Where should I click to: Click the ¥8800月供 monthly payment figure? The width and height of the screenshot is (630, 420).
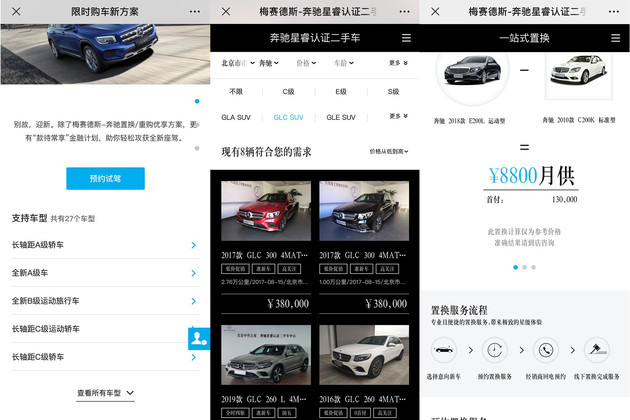coord(531,176)
